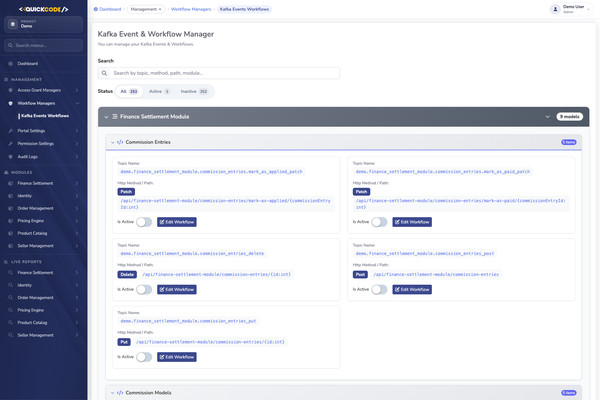Click the QuickCode logo

tap(44, 9)
